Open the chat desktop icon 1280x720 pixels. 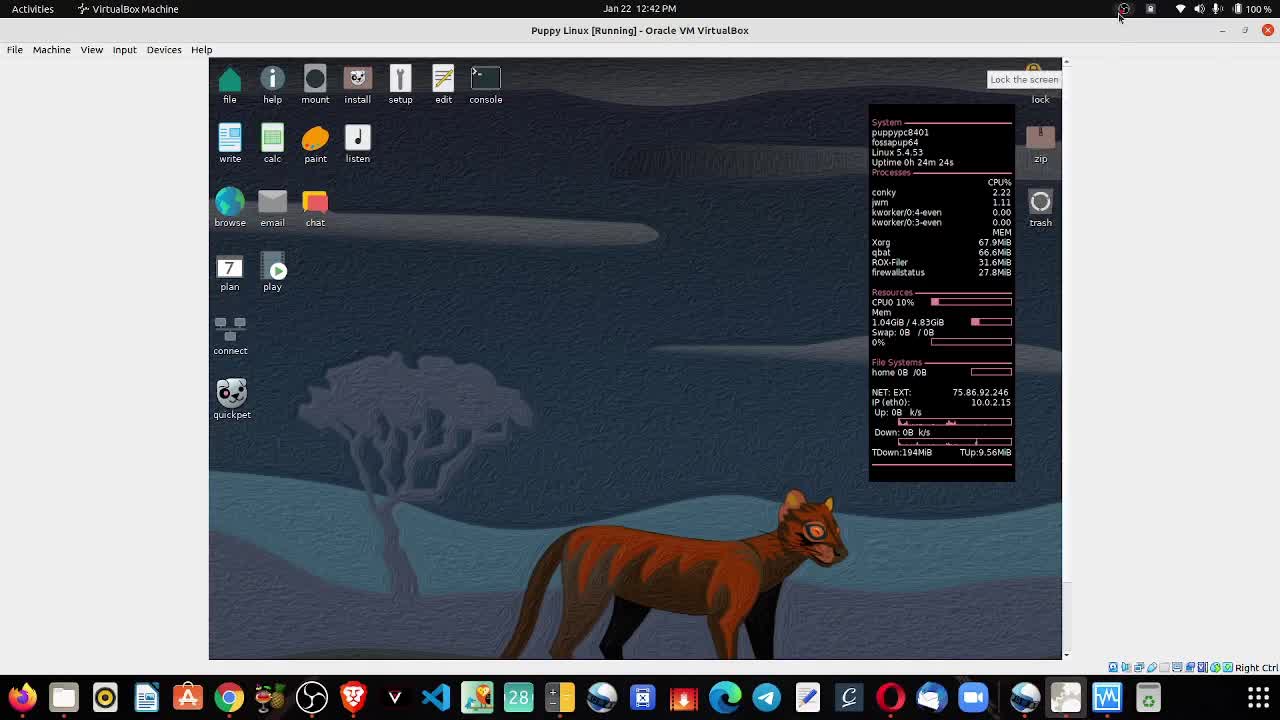(x=315, y=208)
